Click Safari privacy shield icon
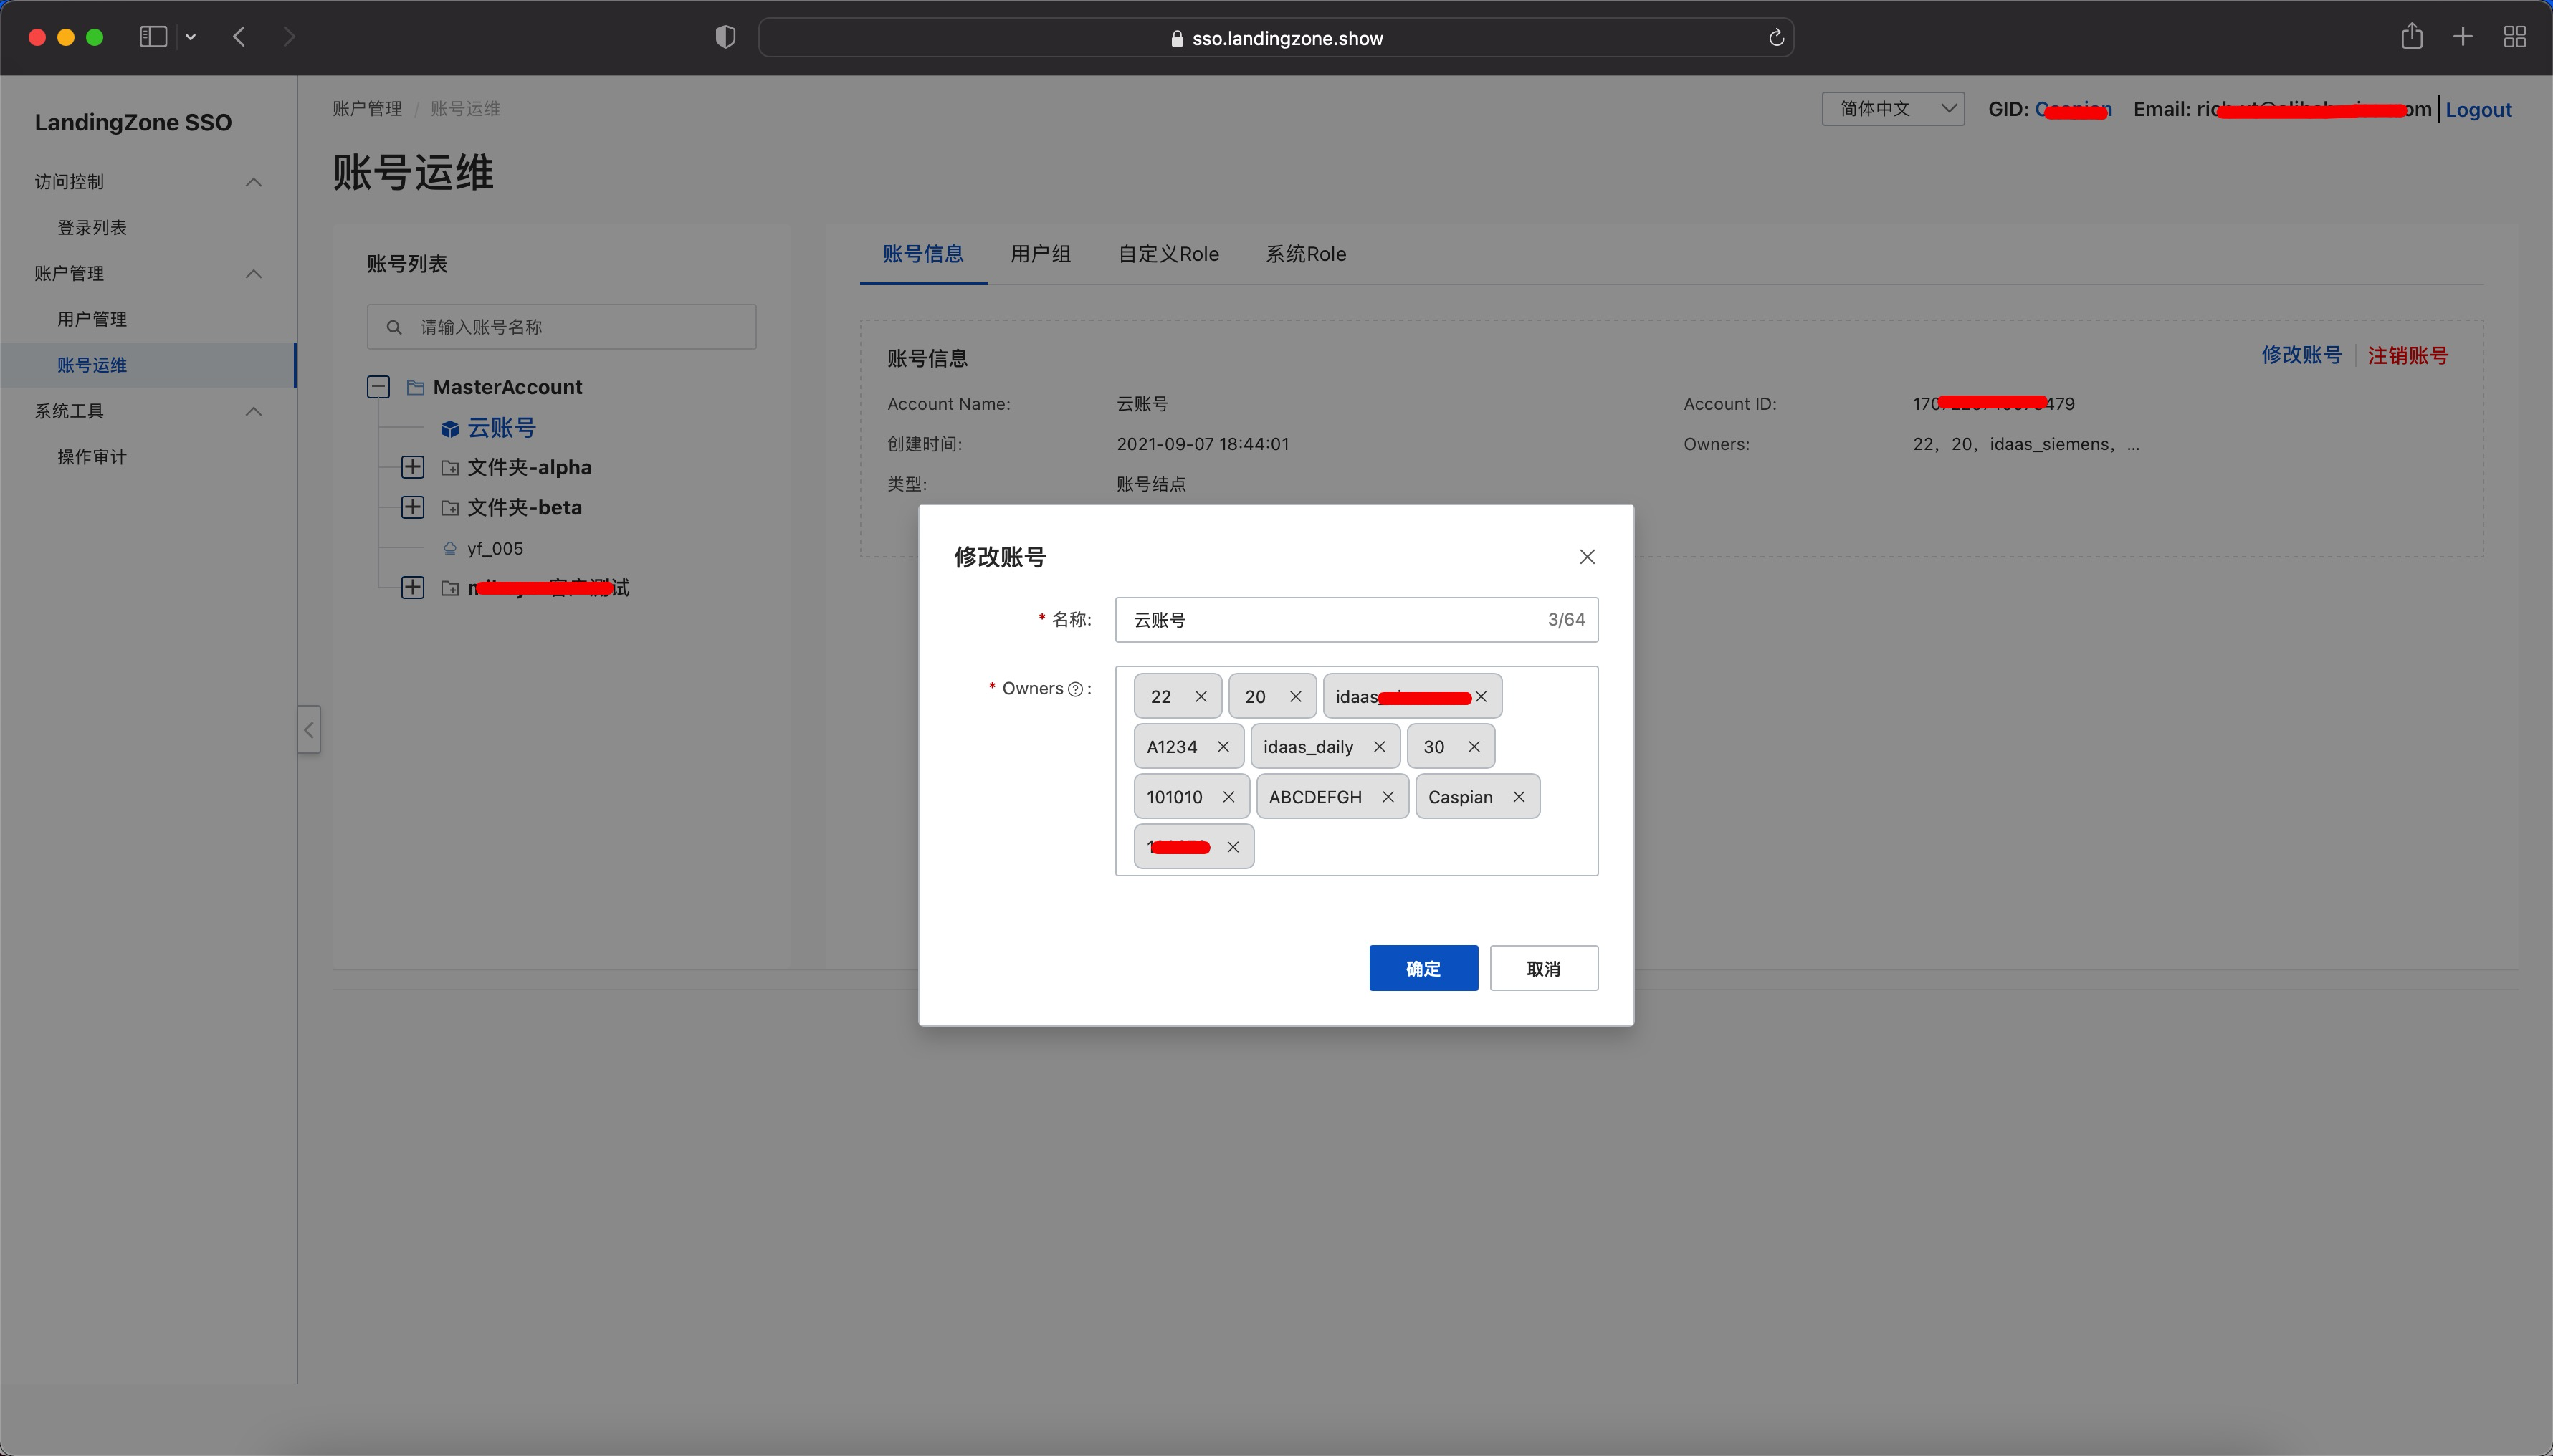This screenshot has height=1456, width=2553. 725,37
